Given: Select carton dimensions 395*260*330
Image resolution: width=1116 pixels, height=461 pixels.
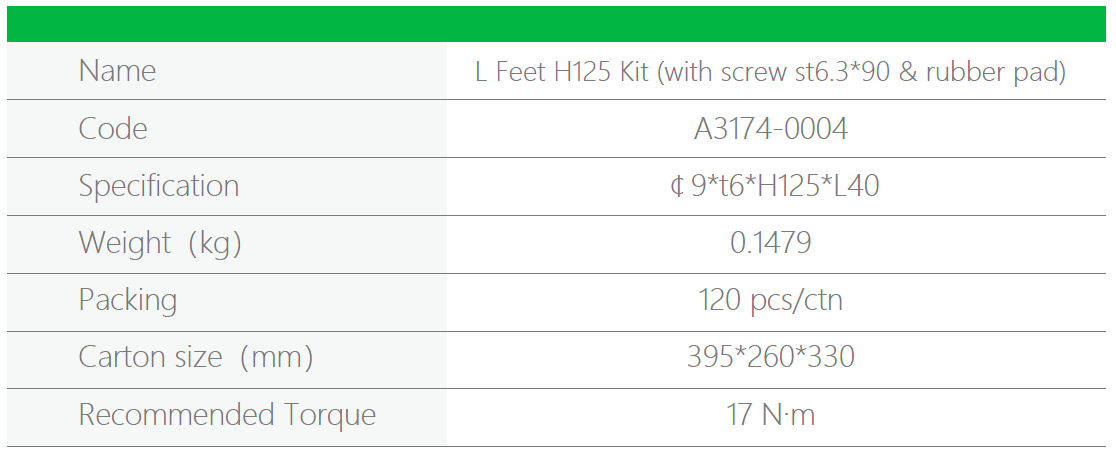Looking at the screenshot, I should pyautogui.click(x=771, y=357).
